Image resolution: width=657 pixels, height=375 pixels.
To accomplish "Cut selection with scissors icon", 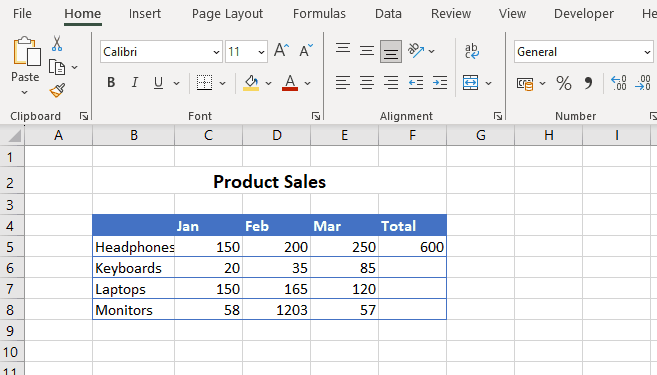I will (57, 44).
